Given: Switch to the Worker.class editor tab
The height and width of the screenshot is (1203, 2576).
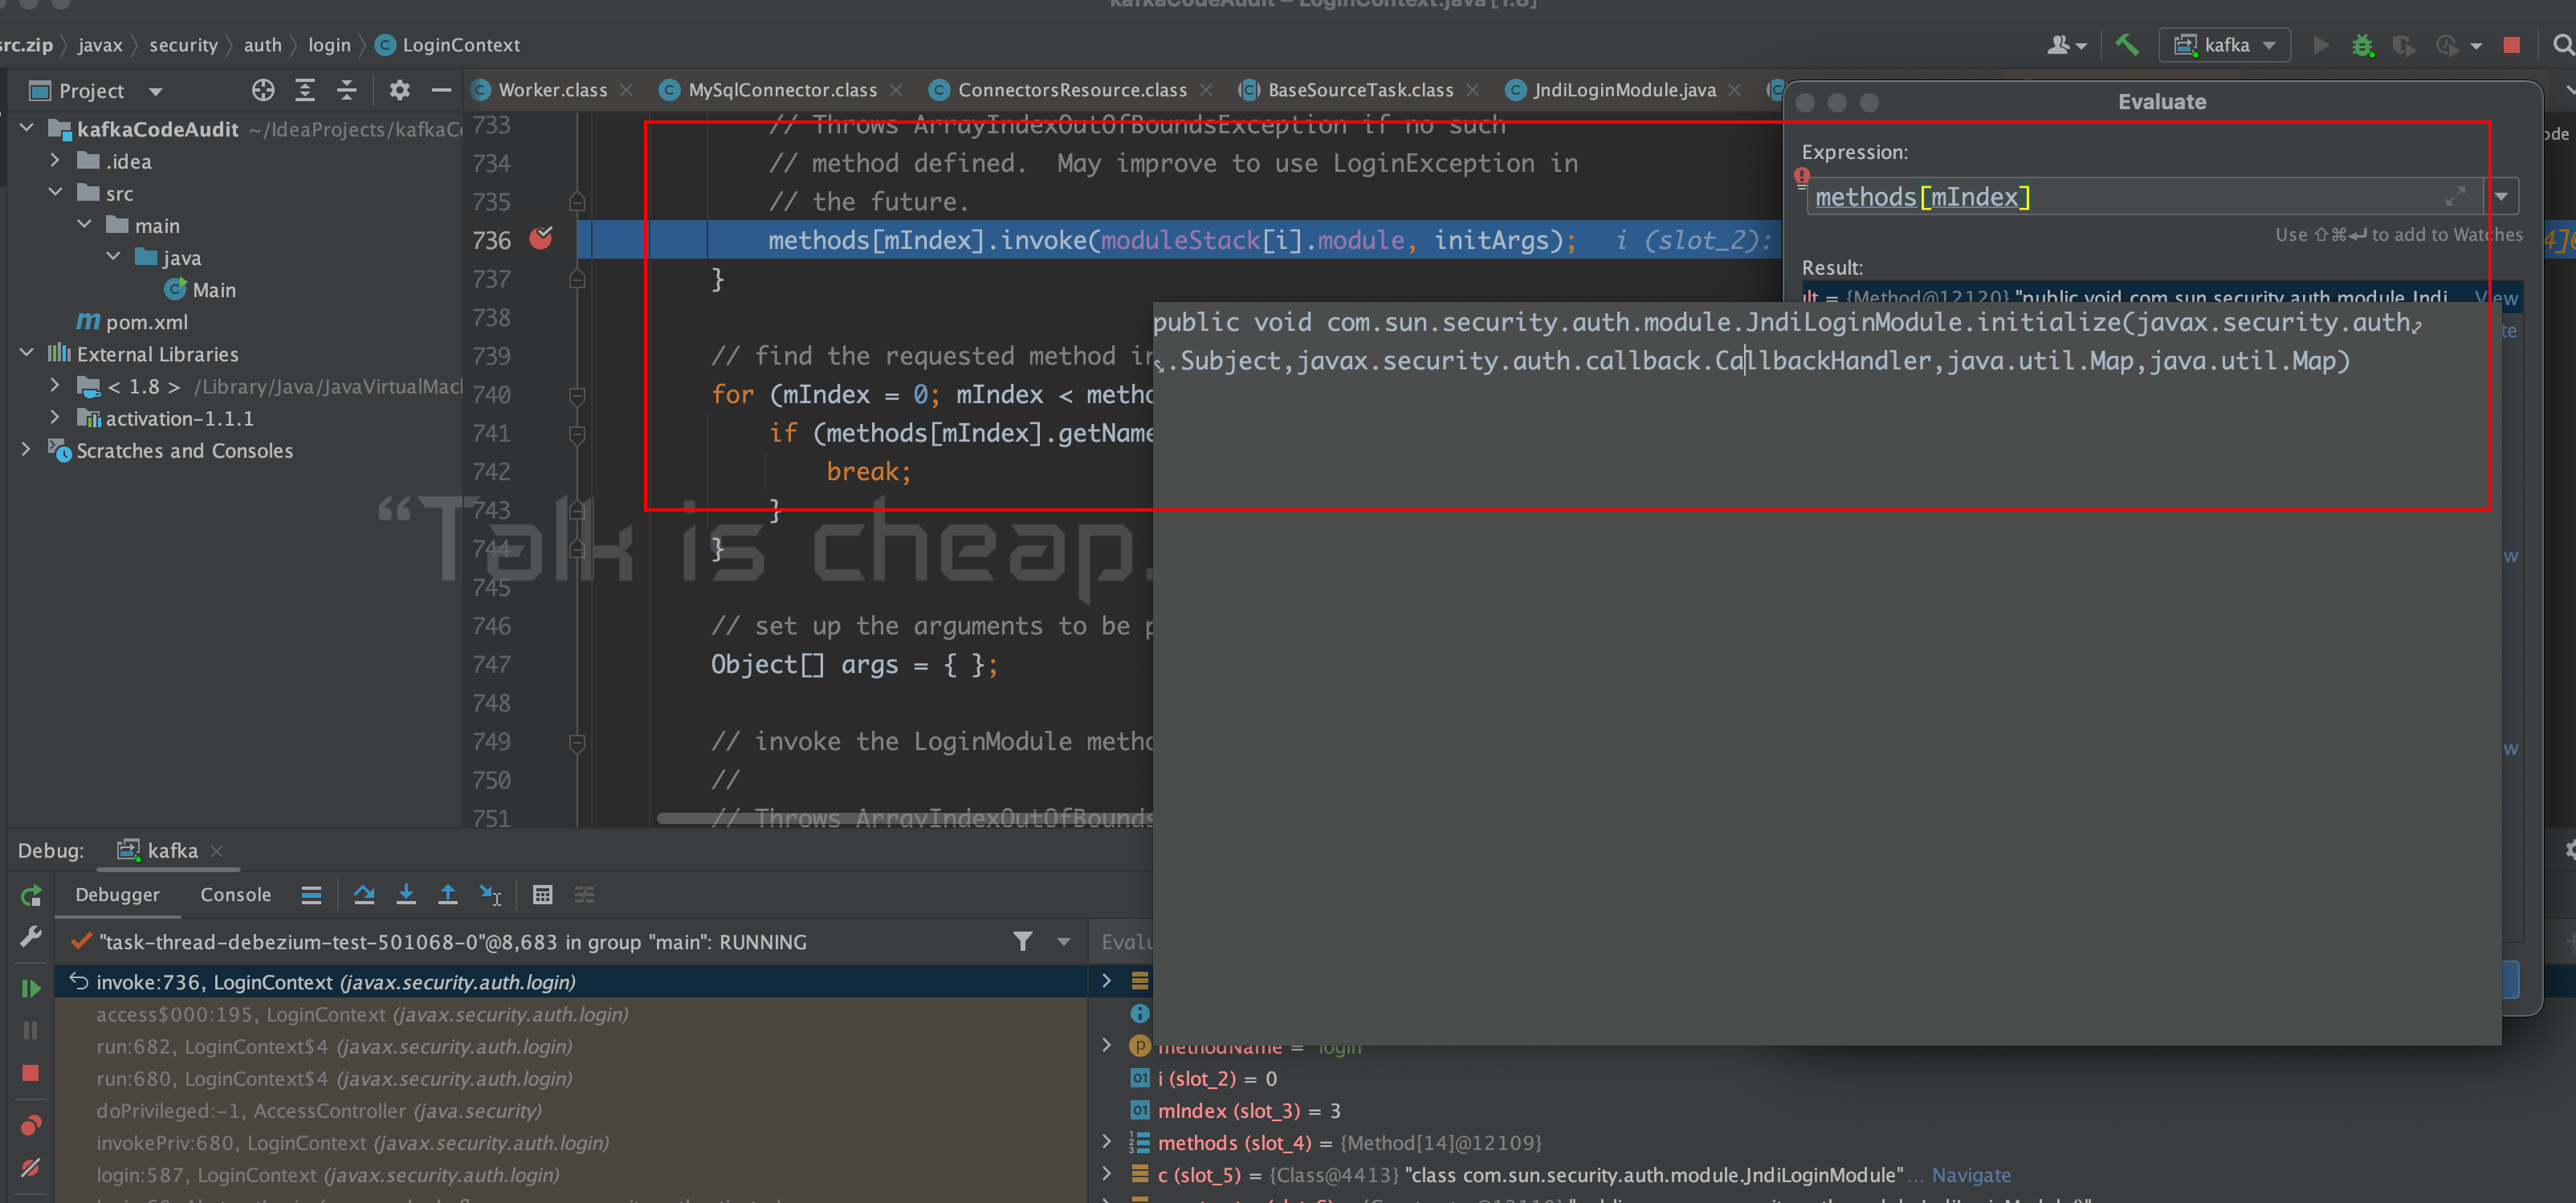Looking at the screenshot, I should coord(552,90).
